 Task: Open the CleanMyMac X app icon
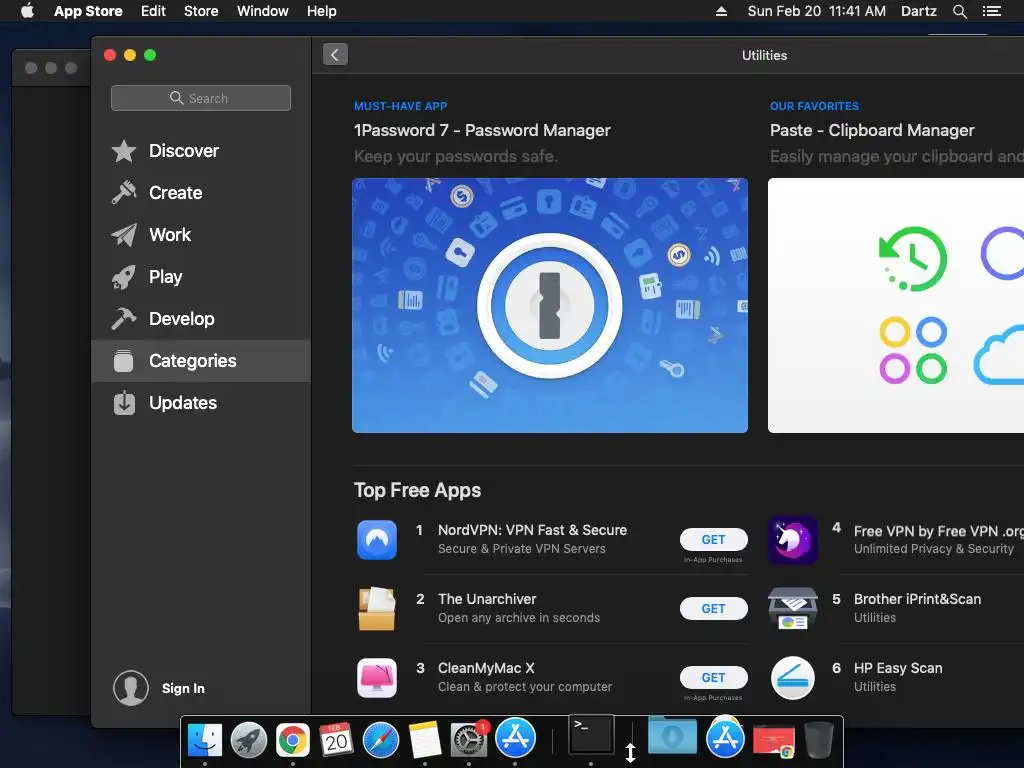(377, 678)
